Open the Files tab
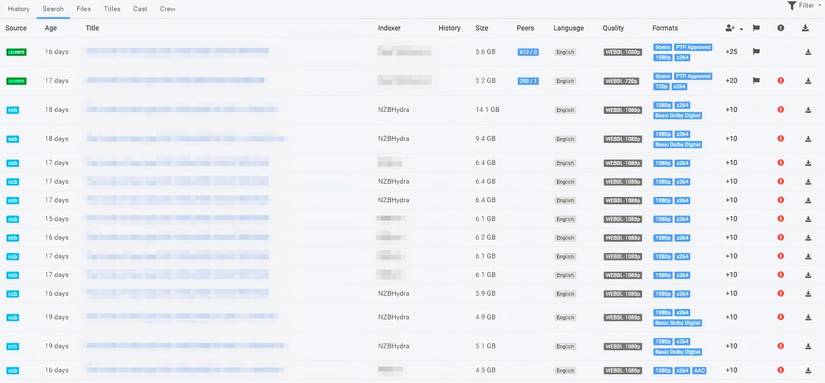This screenshot has height=383, width=825. tap(84, 9)
